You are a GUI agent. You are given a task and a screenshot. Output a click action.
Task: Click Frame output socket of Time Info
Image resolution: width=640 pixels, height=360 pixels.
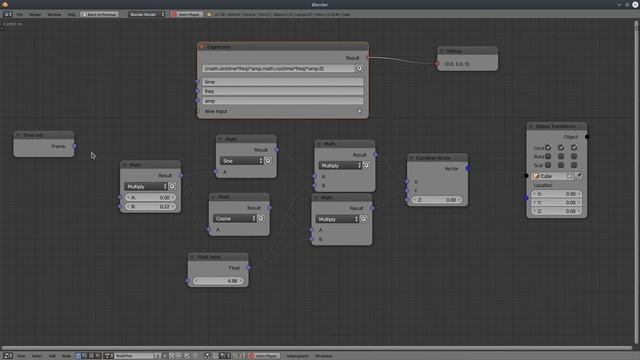pos(74,146)
